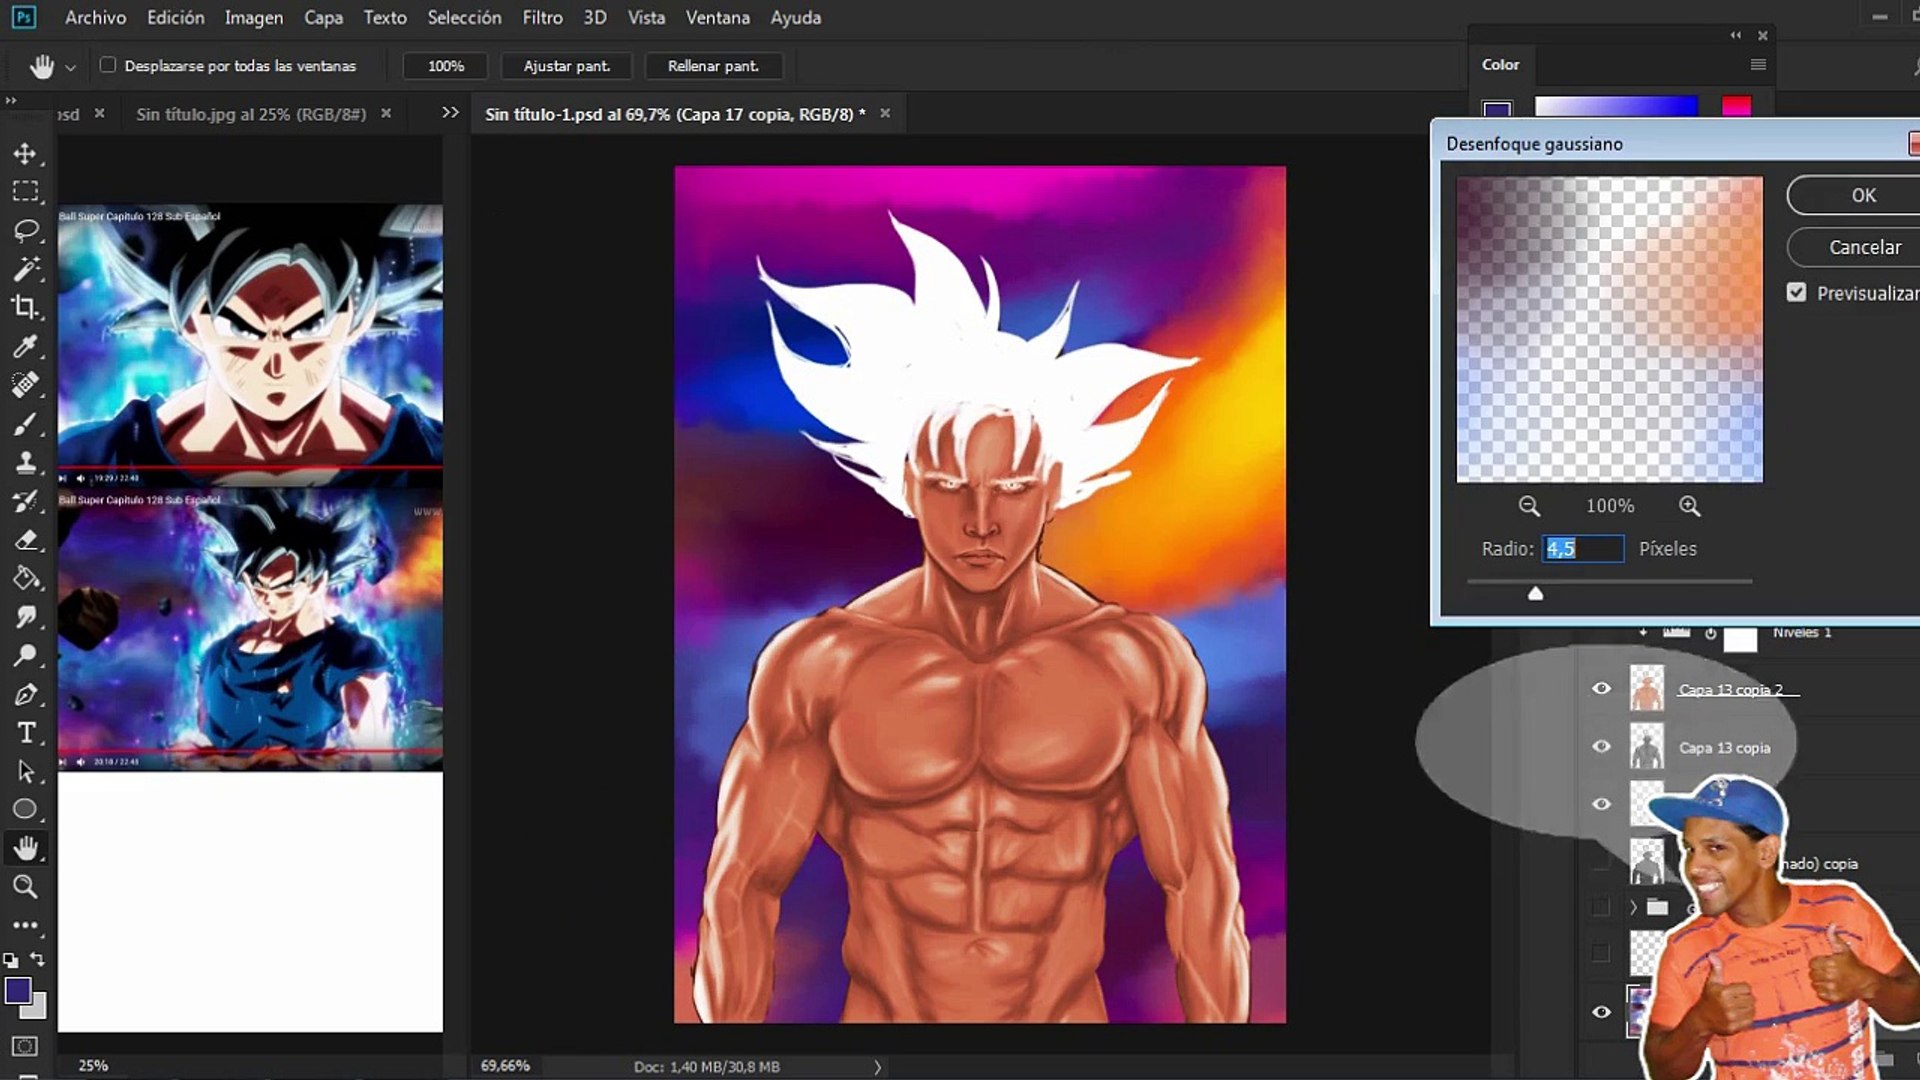This screenshot has width=1920, height=1080.
Task: Uncheck the Previsualizar checkbox
Action: [x=1797, y=293]
